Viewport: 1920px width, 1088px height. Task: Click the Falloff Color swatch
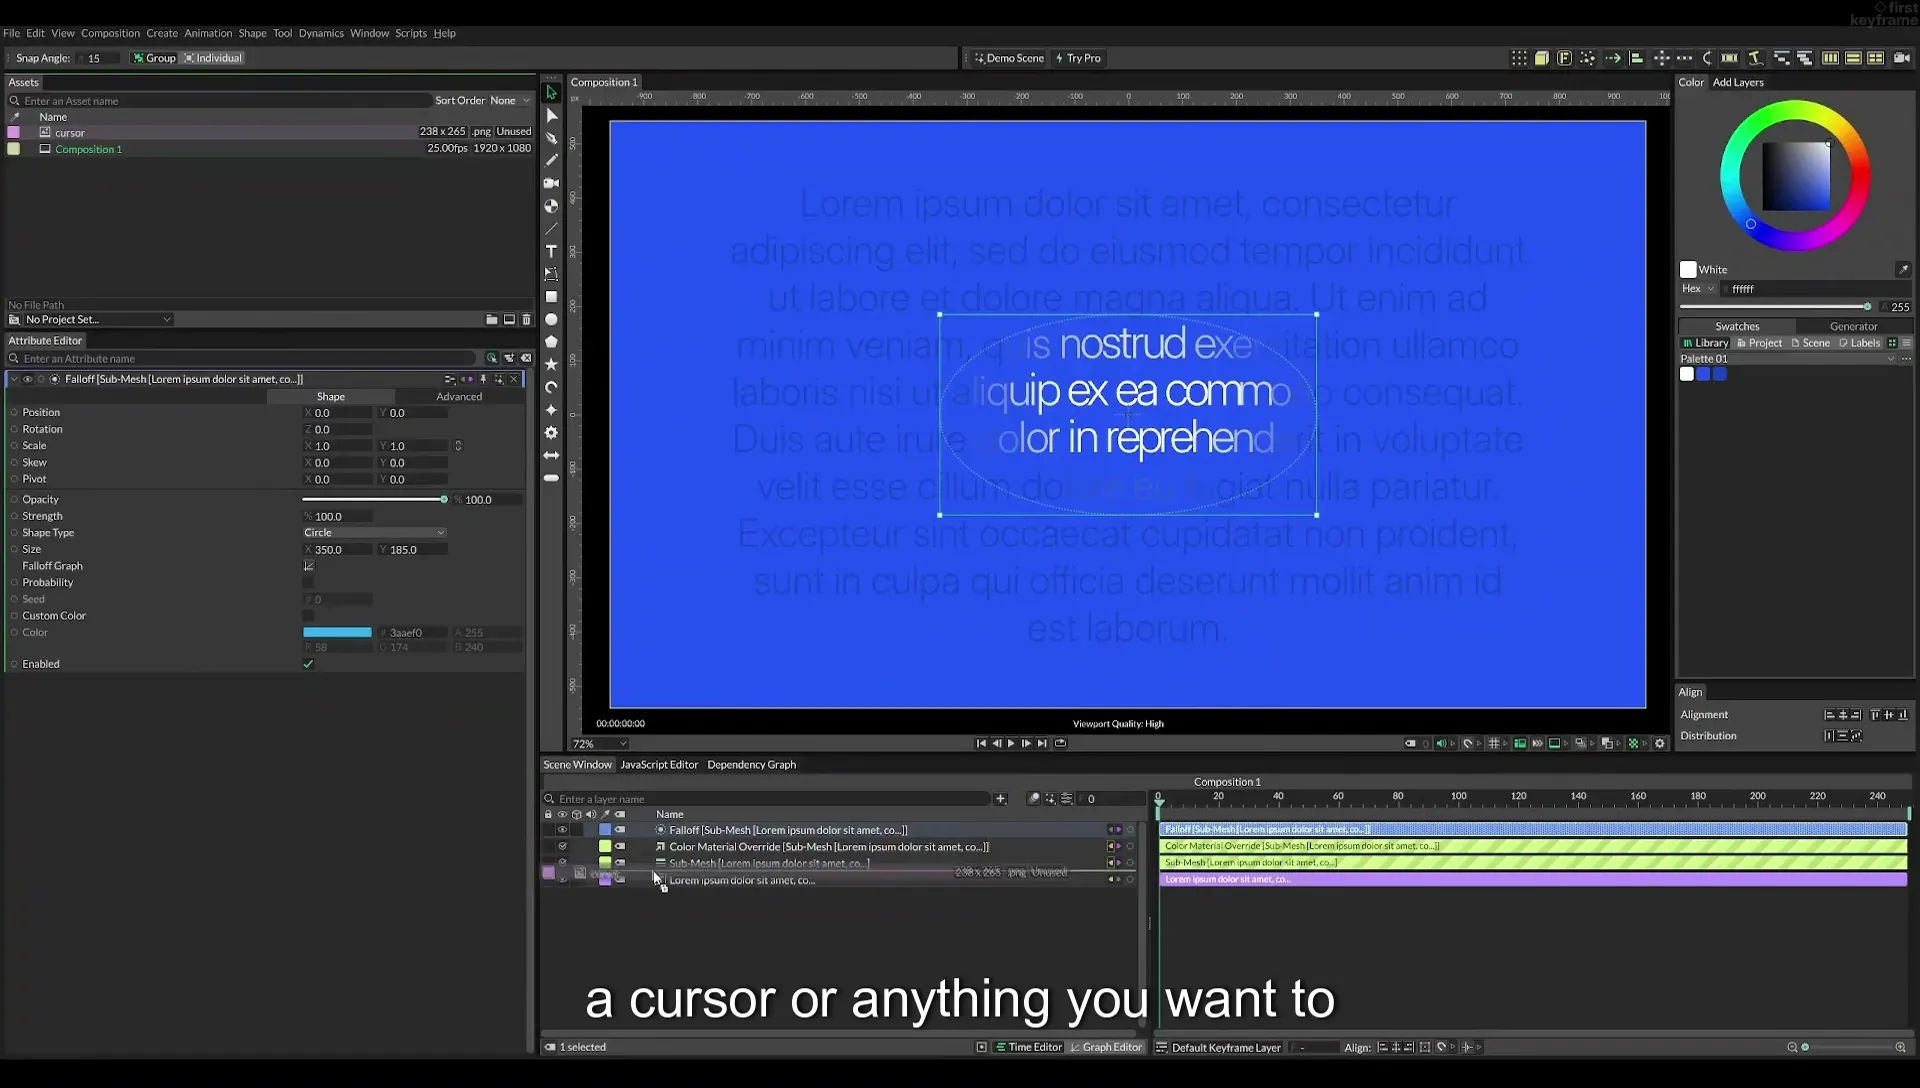tap(337, 632)
